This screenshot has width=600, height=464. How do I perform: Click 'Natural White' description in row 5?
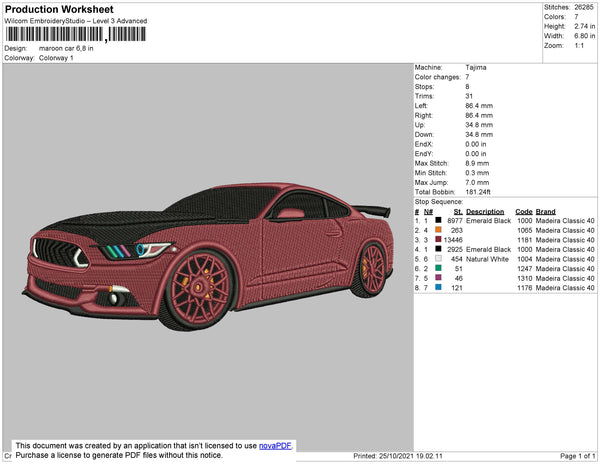pos(487,259)
